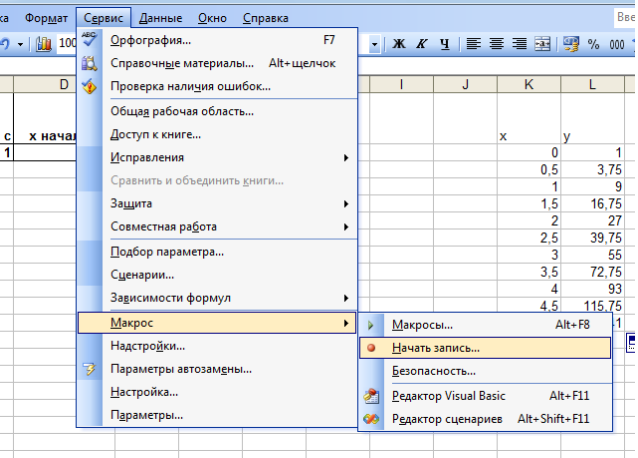This screenshot has width=638, height=458.
Task: Click the Undo arrow icon
Action: [6, 44]
